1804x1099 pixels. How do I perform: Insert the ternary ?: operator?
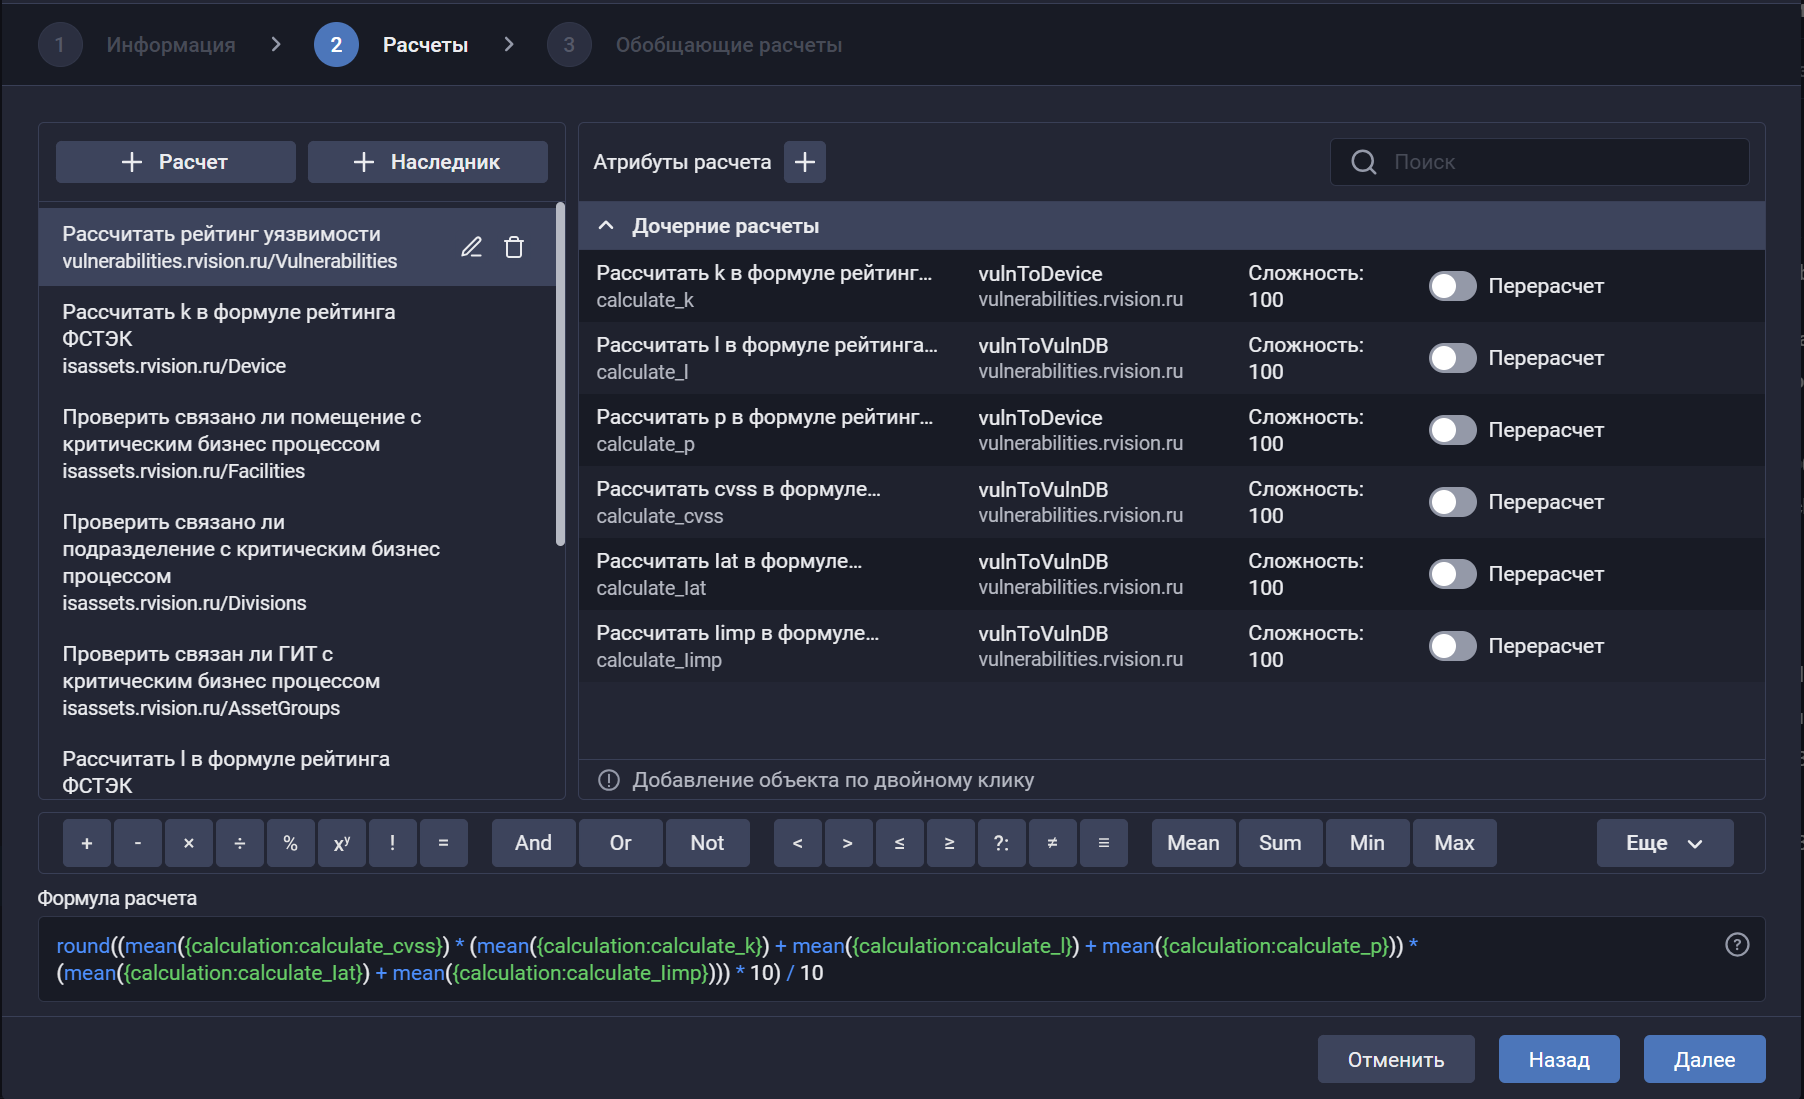coord(1001,843)
